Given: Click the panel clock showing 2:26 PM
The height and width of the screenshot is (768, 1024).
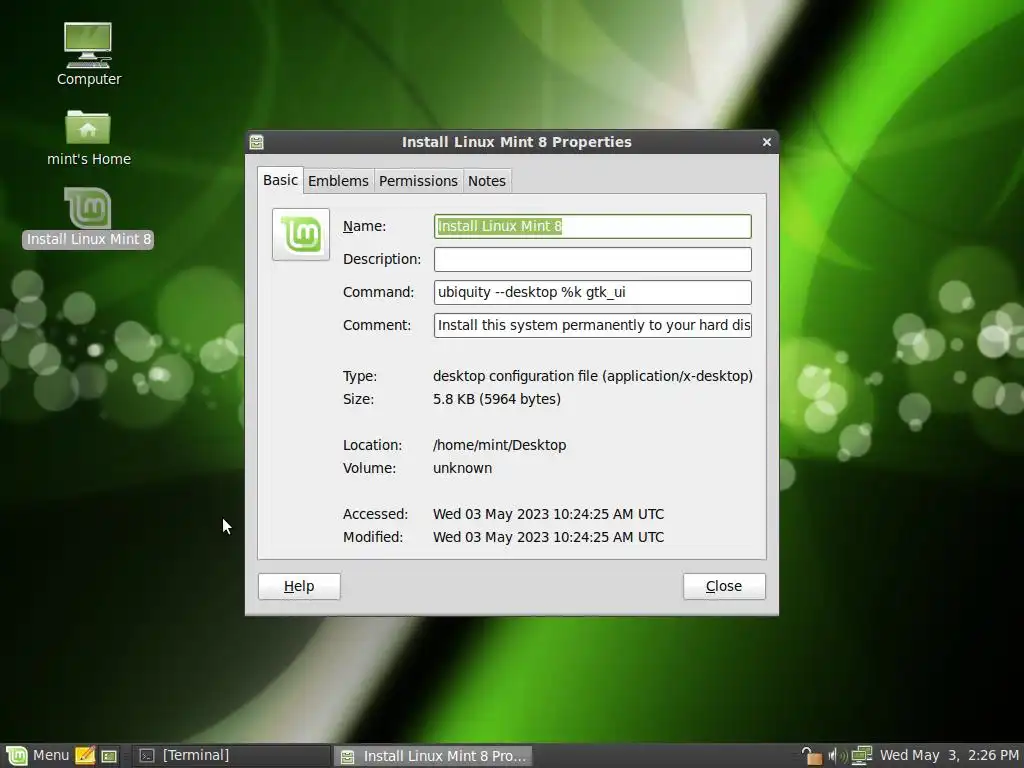Looking at the screenshot, I should click(949, 756).
